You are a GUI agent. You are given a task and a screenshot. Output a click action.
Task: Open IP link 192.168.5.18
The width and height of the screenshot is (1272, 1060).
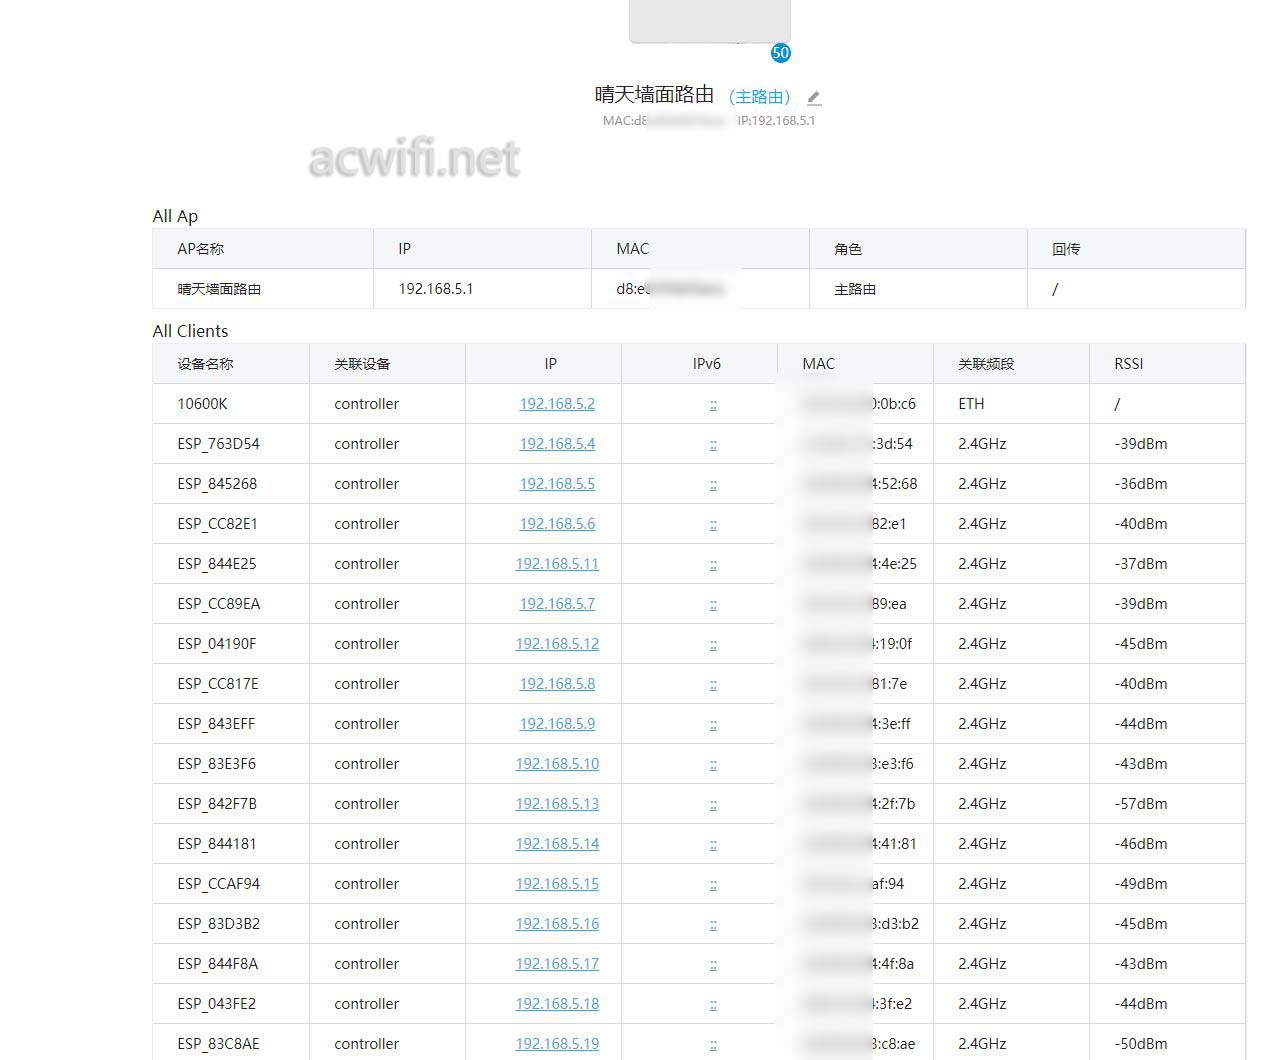pyautogui.click(x=557, y=1004)
